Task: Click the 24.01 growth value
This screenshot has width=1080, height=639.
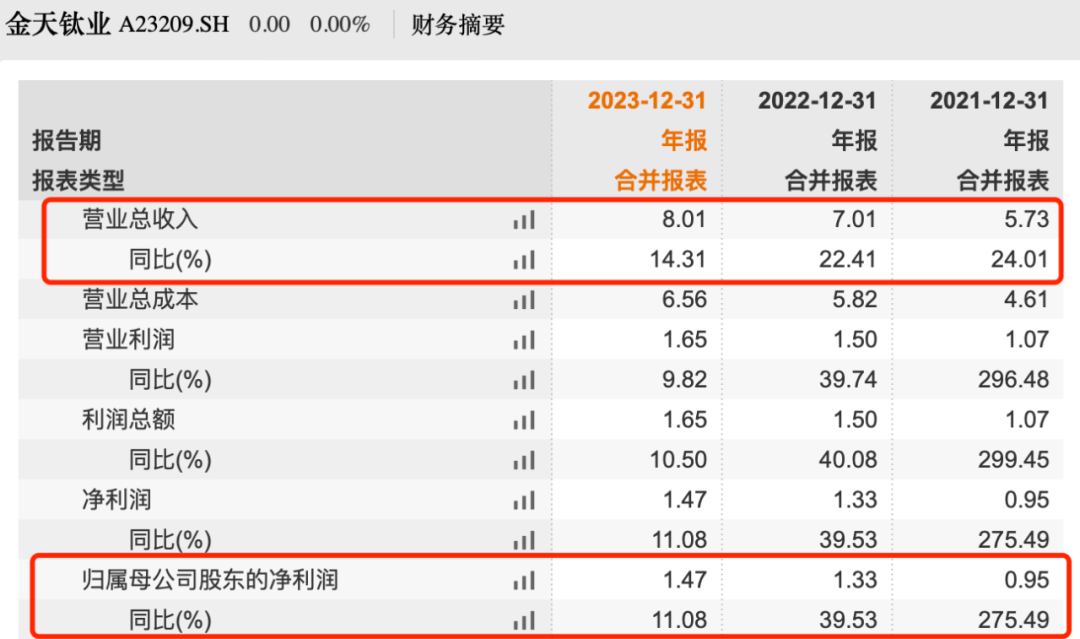Action: coord(1020,260)
